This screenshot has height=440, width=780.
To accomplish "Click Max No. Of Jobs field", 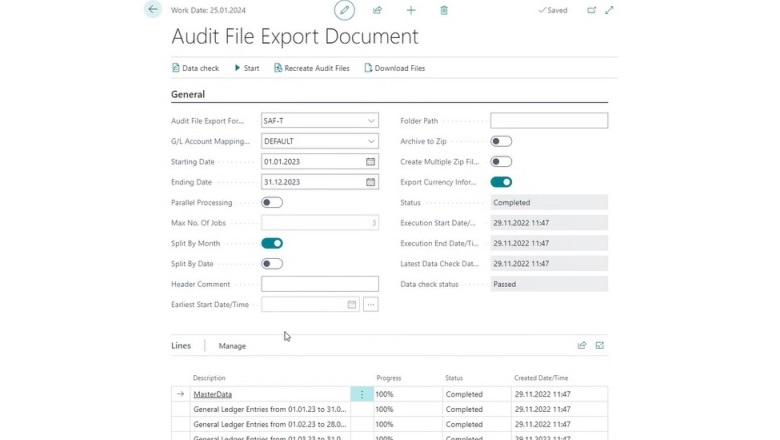I will tap(320, 223).
